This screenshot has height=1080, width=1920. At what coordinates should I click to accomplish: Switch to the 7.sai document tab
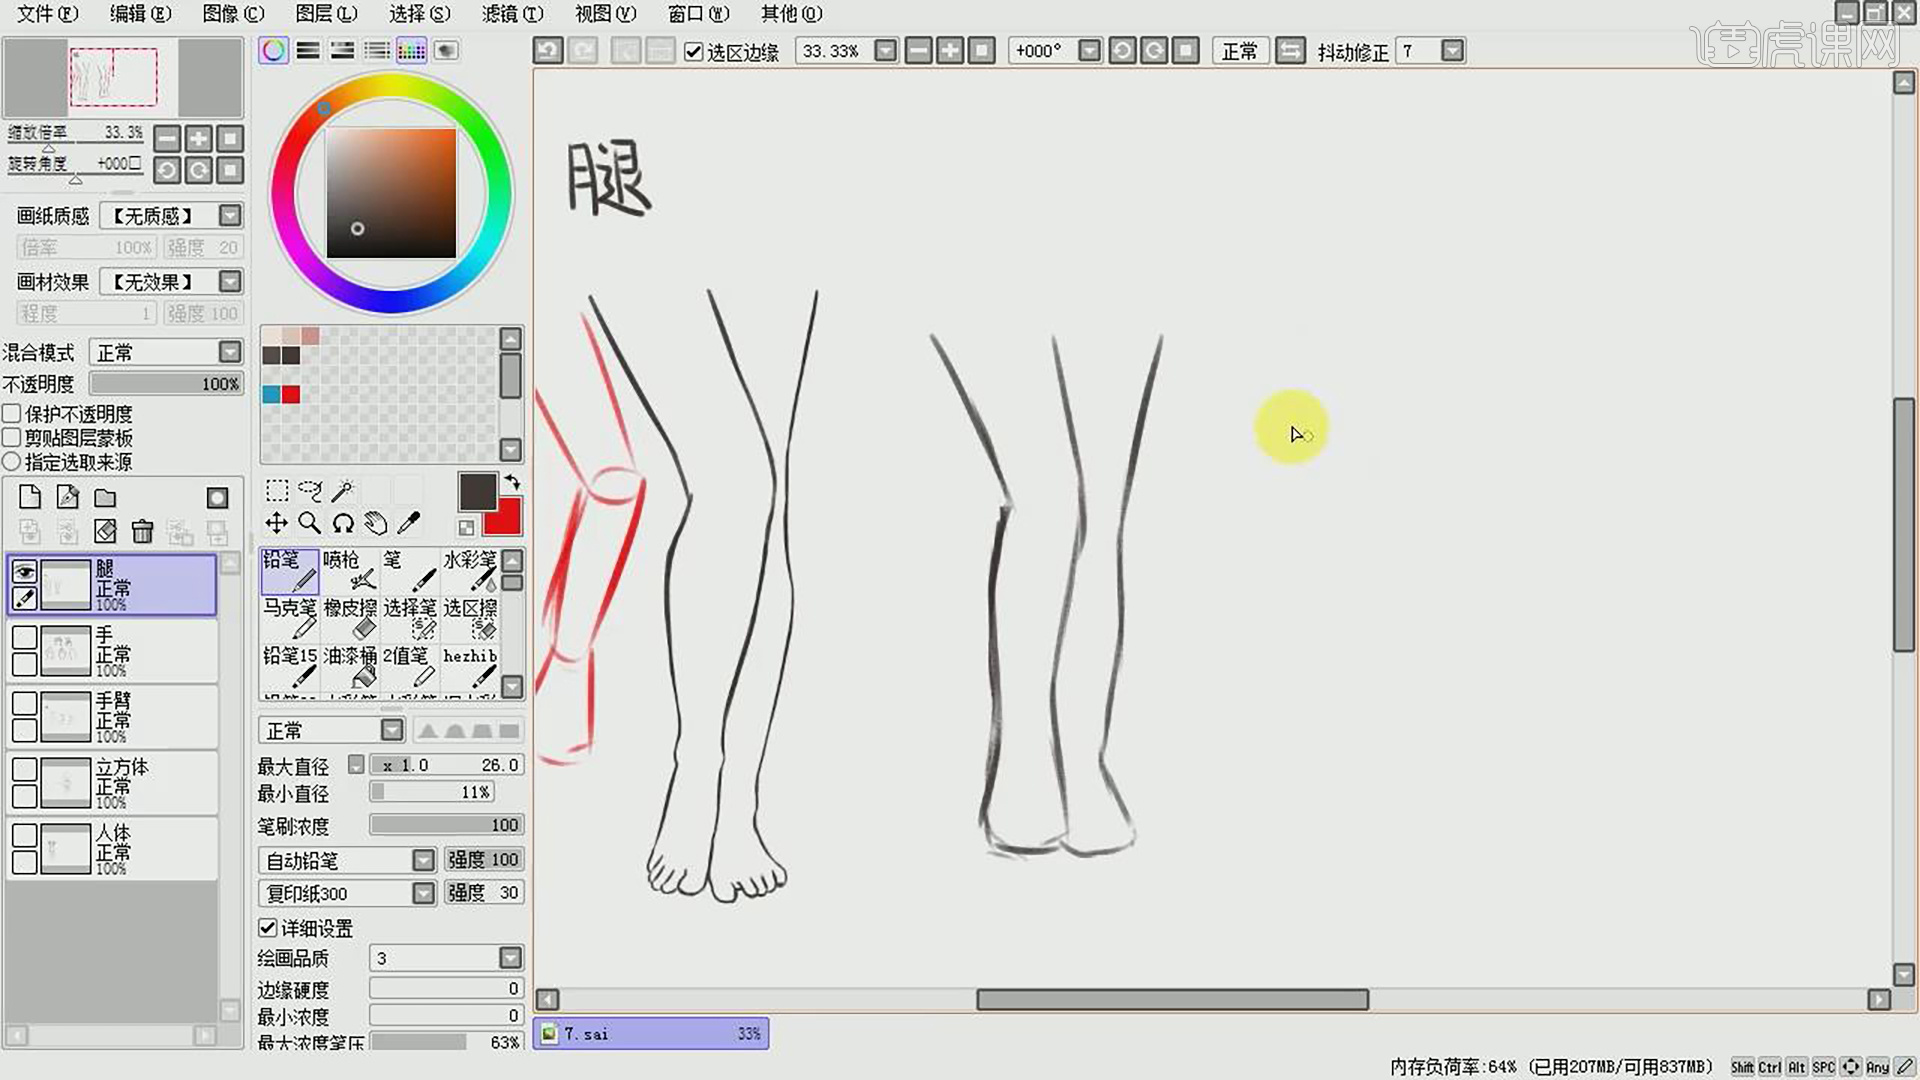[651, 1033]
